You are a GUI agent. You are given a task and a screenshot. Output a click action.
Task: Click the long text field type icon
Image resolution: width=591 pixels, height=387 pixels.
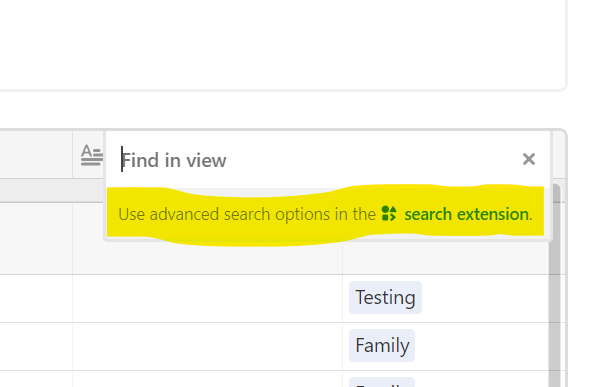click(x=92, y=155)
